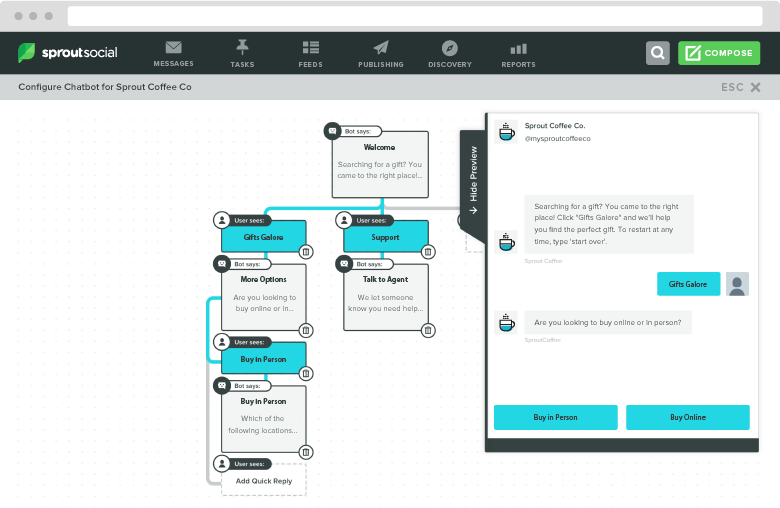Click the user icon on Gifts Galore node
Viewport: 780px width, 508px height.
[222, 220]
